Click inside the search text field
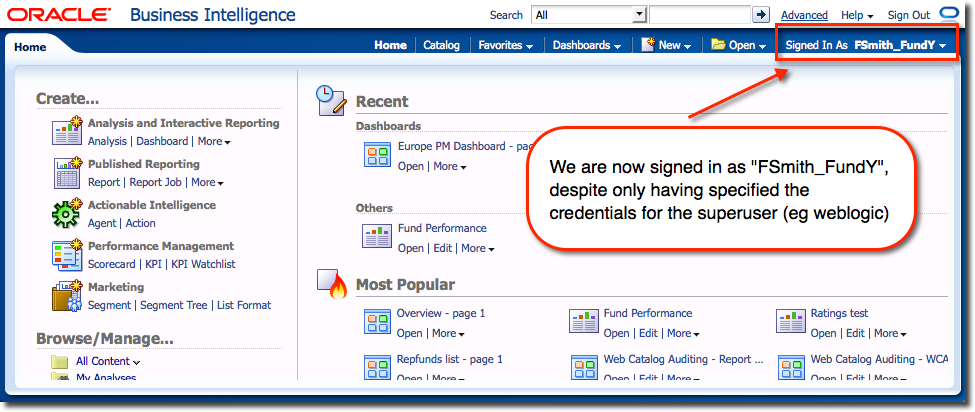The image size is (975, 412). pos(699,15)
